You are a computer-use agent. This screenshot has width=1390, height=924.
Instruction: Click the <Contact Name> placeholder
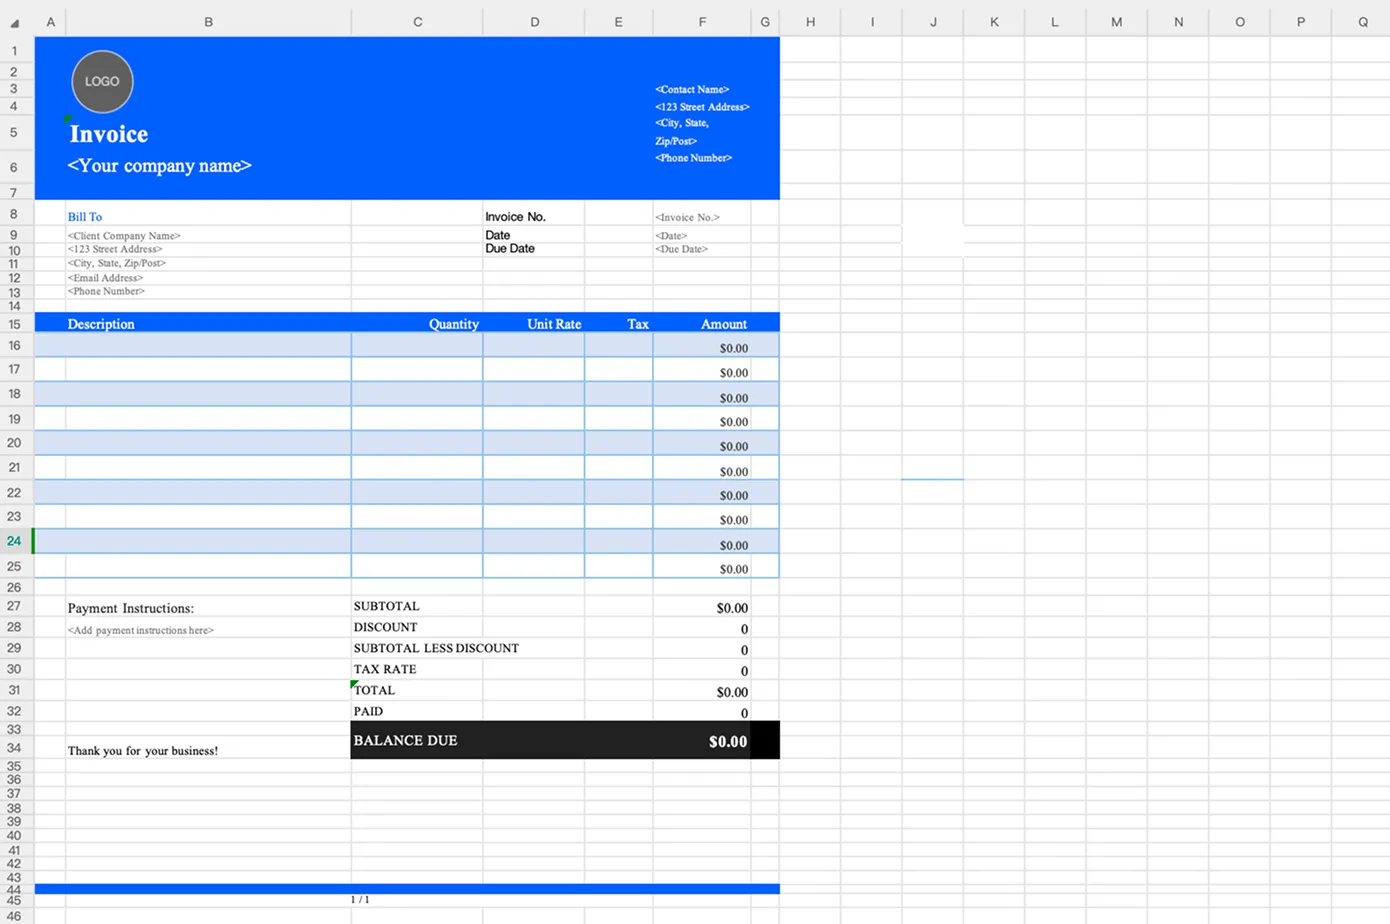pos(691,89)
